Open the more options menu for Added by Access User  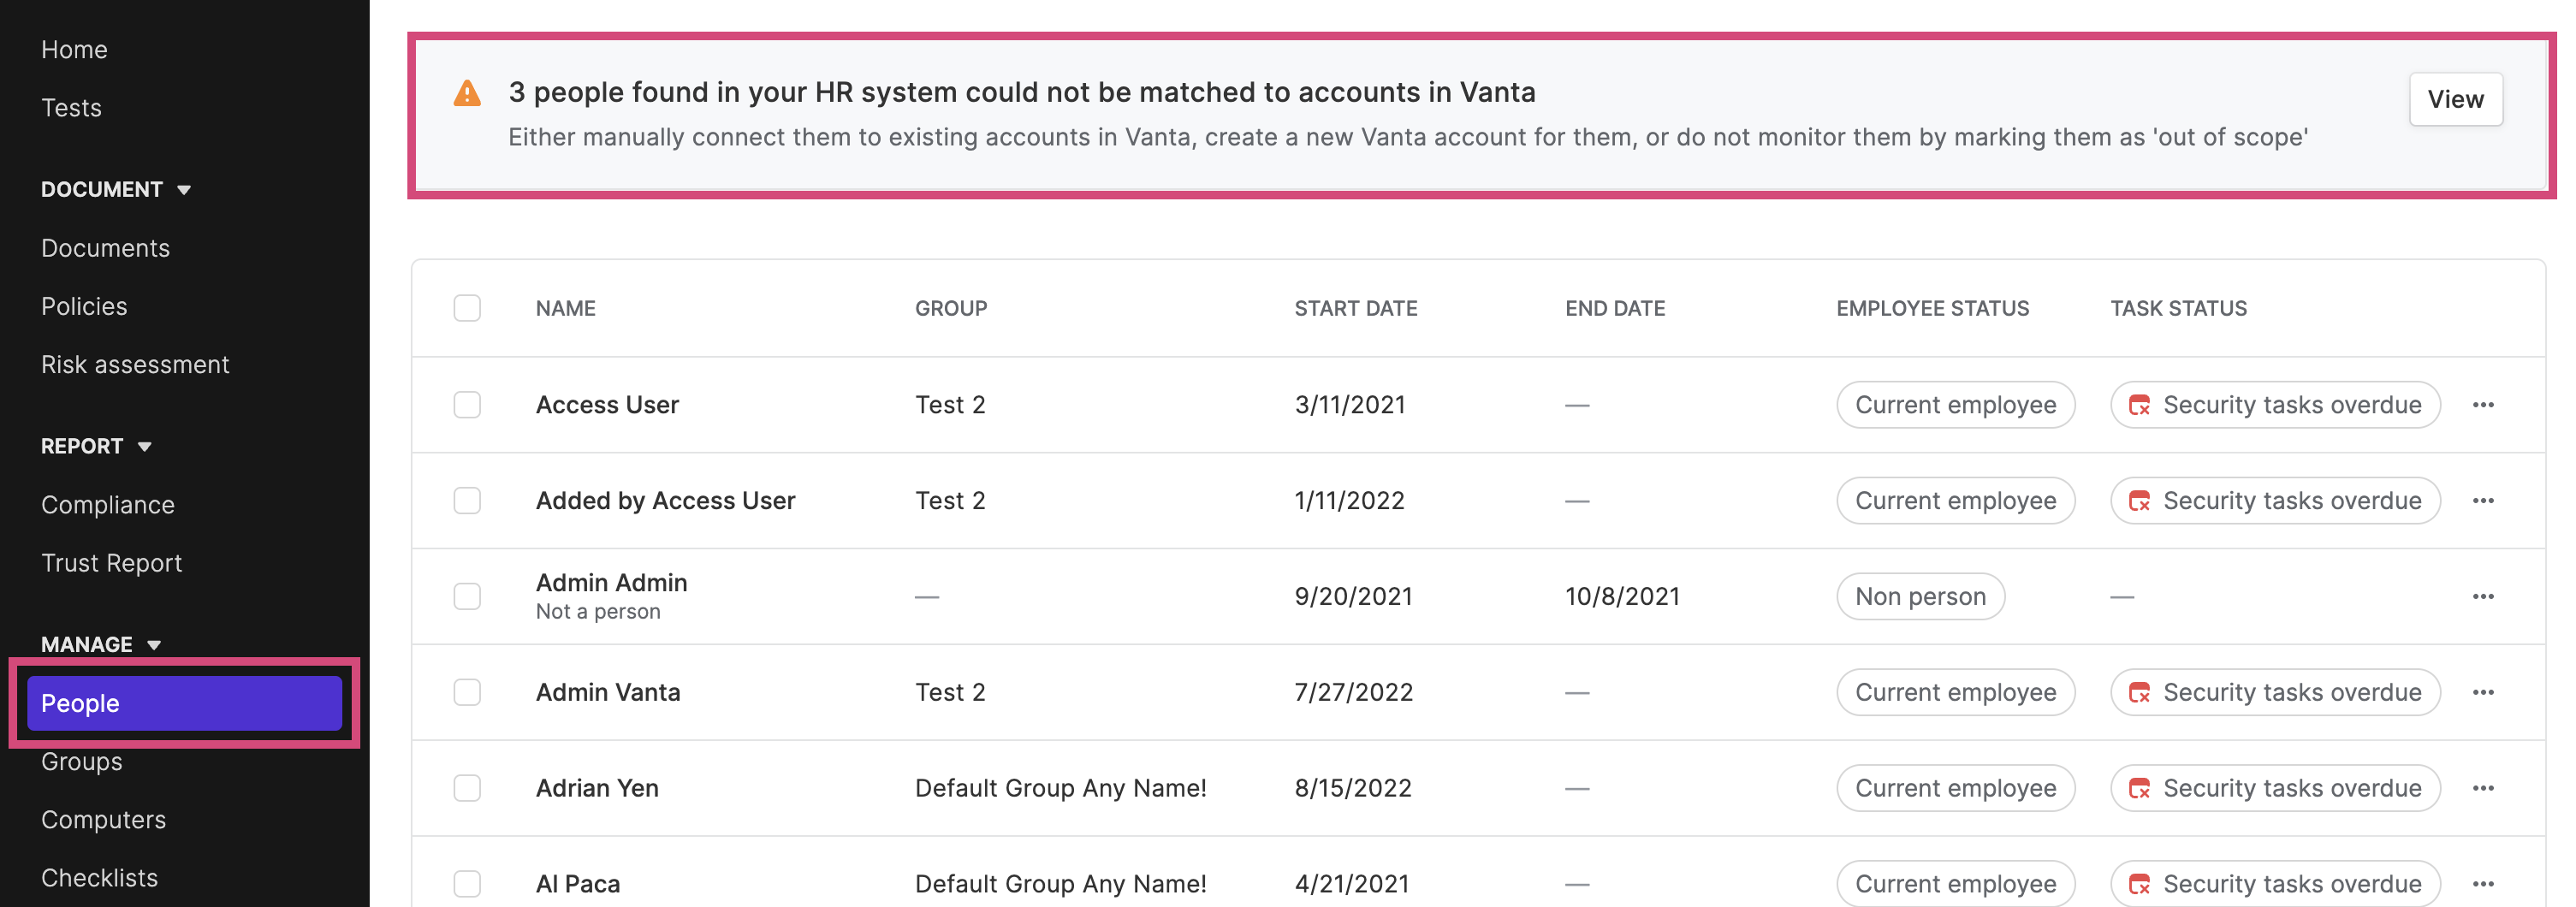(x=2482, y=501)
